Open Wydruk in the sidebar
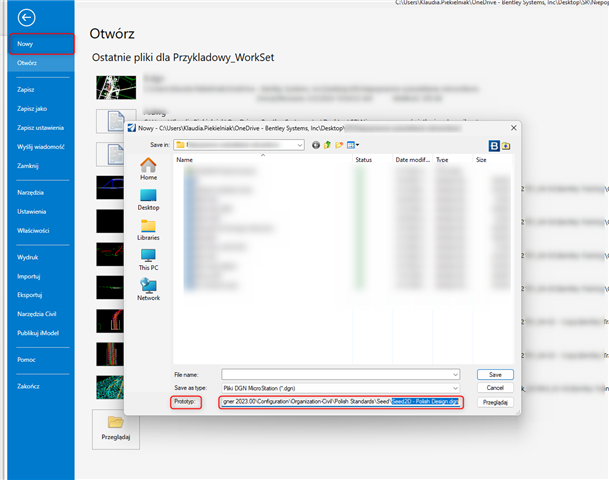Screen dimensions: 609x480 28,257
